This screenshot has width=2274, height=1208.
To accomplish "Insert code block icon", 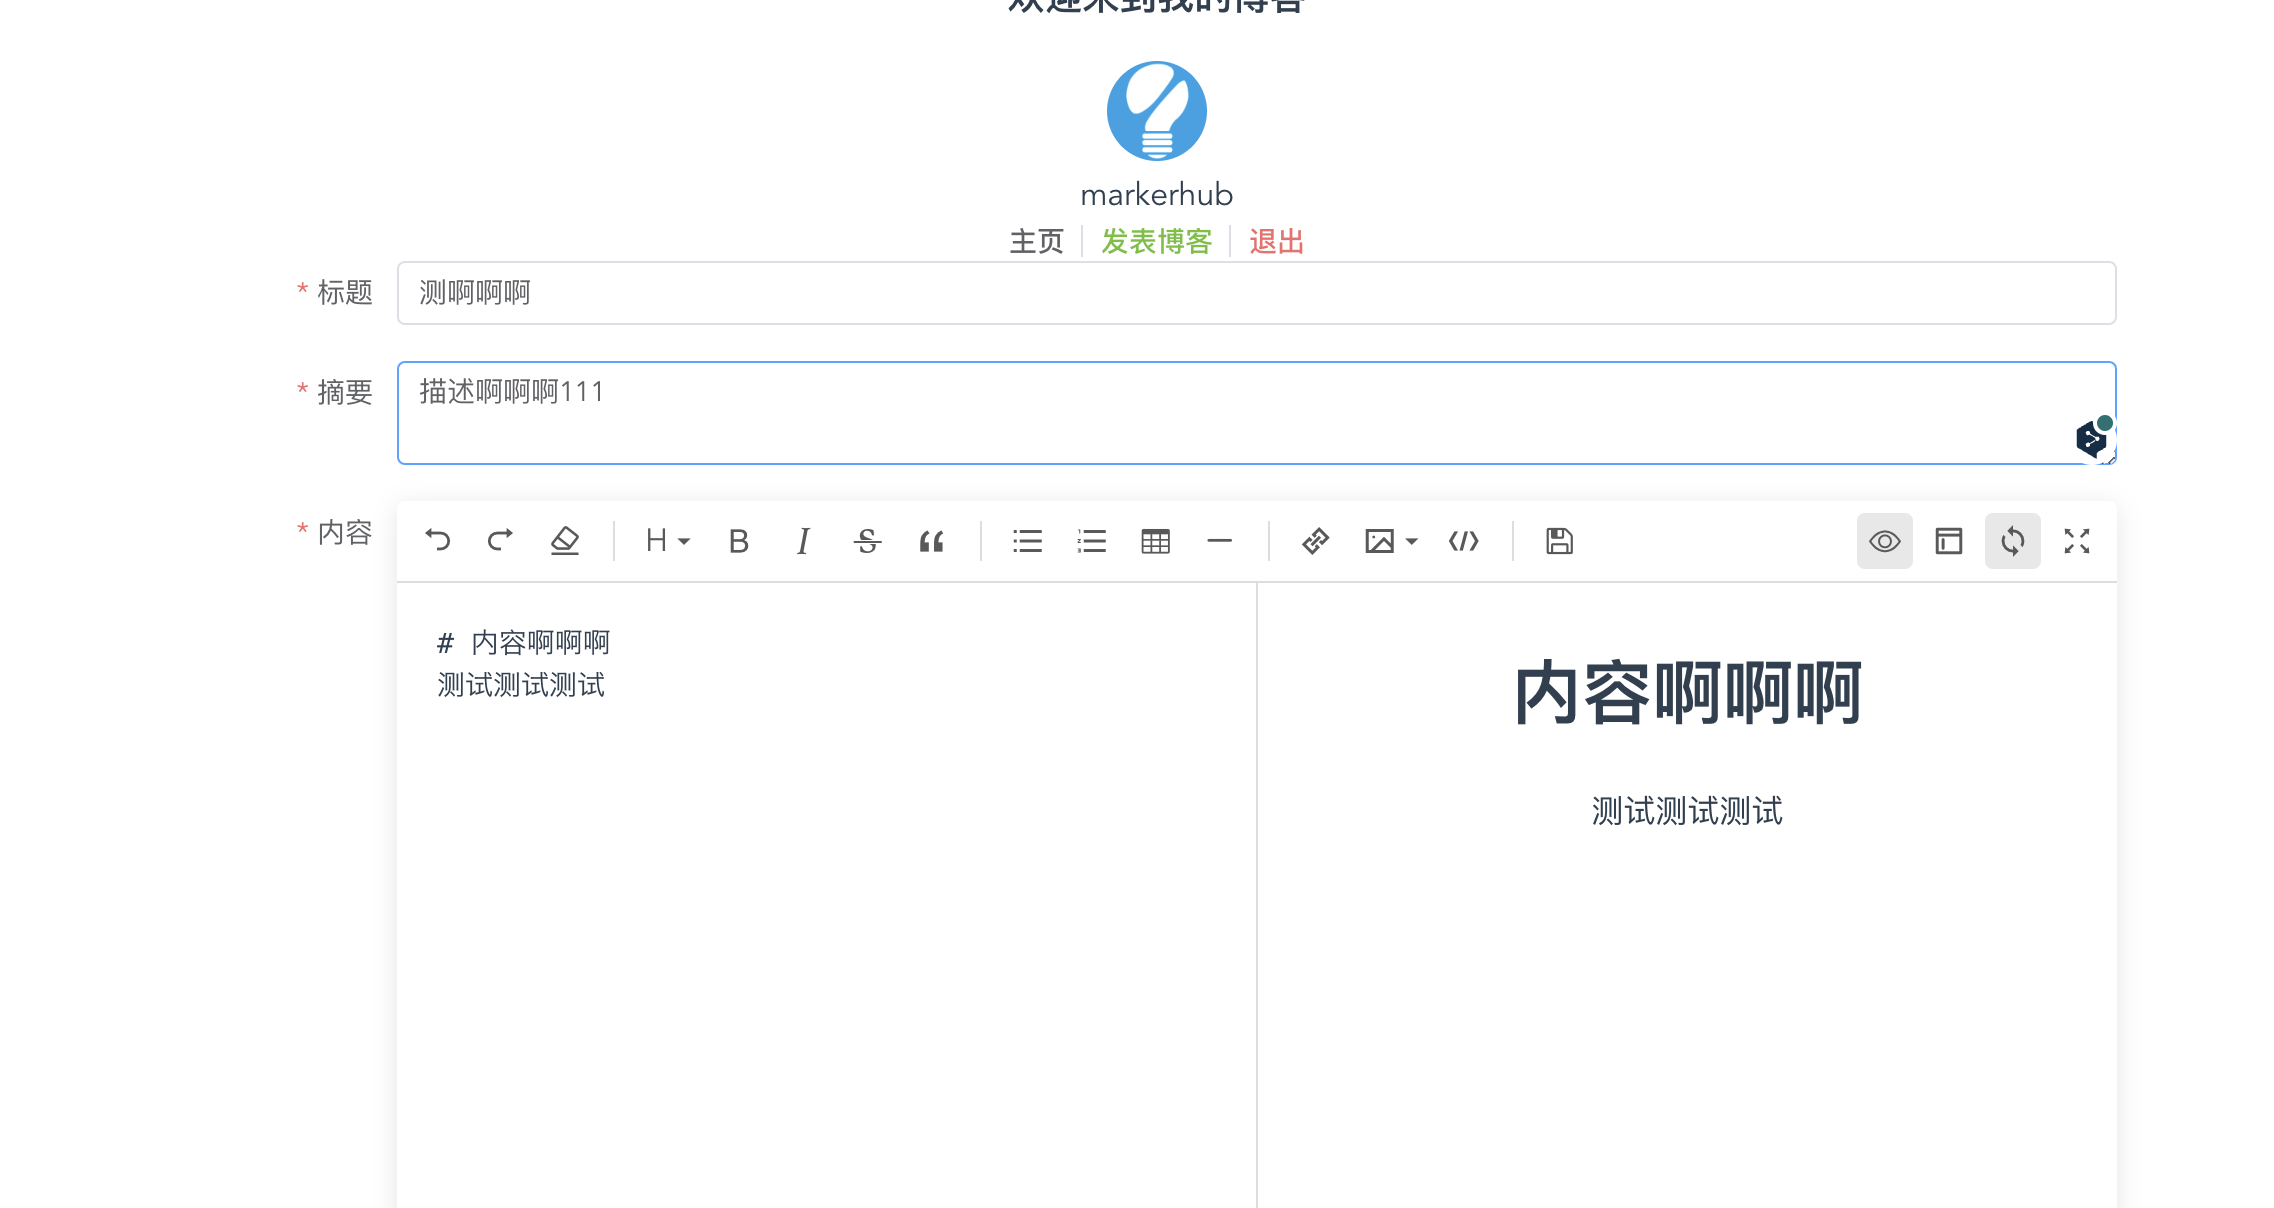I will [x=1463, y=541].
